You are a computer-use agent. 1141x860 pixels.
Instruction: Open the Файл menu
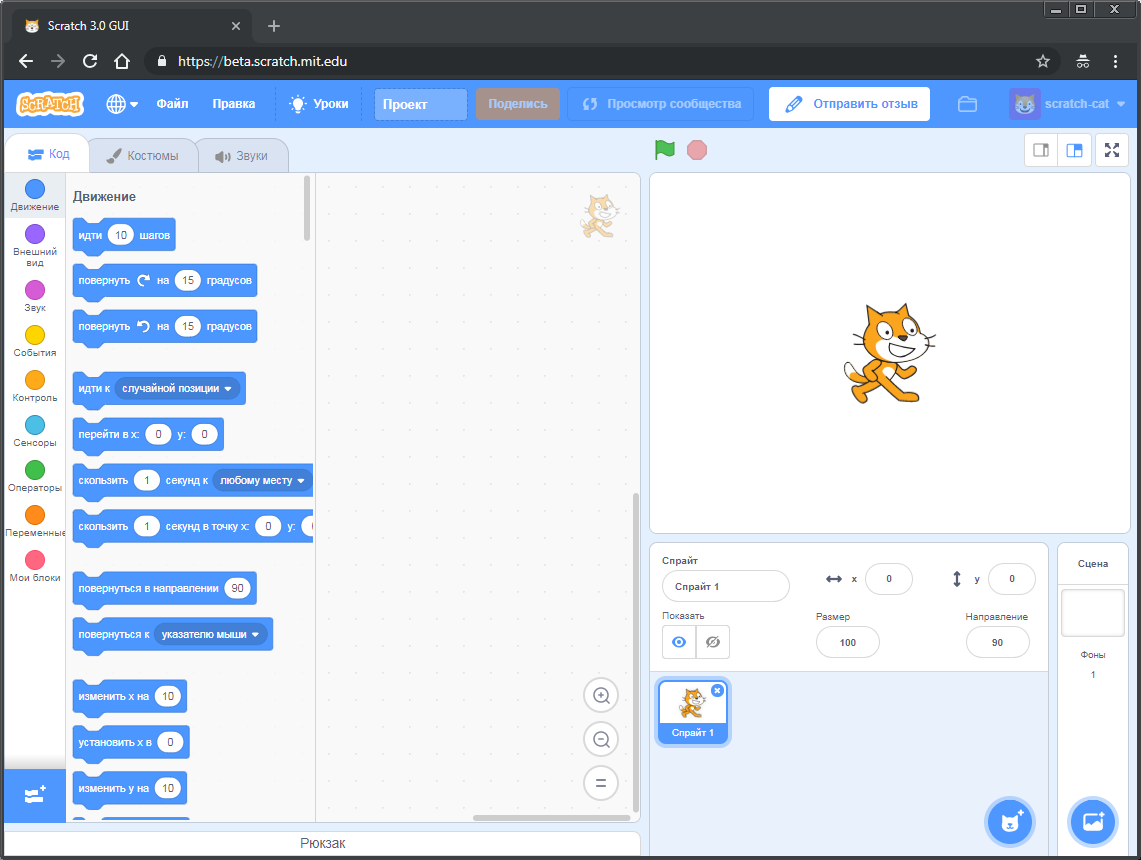coord(172,104)
